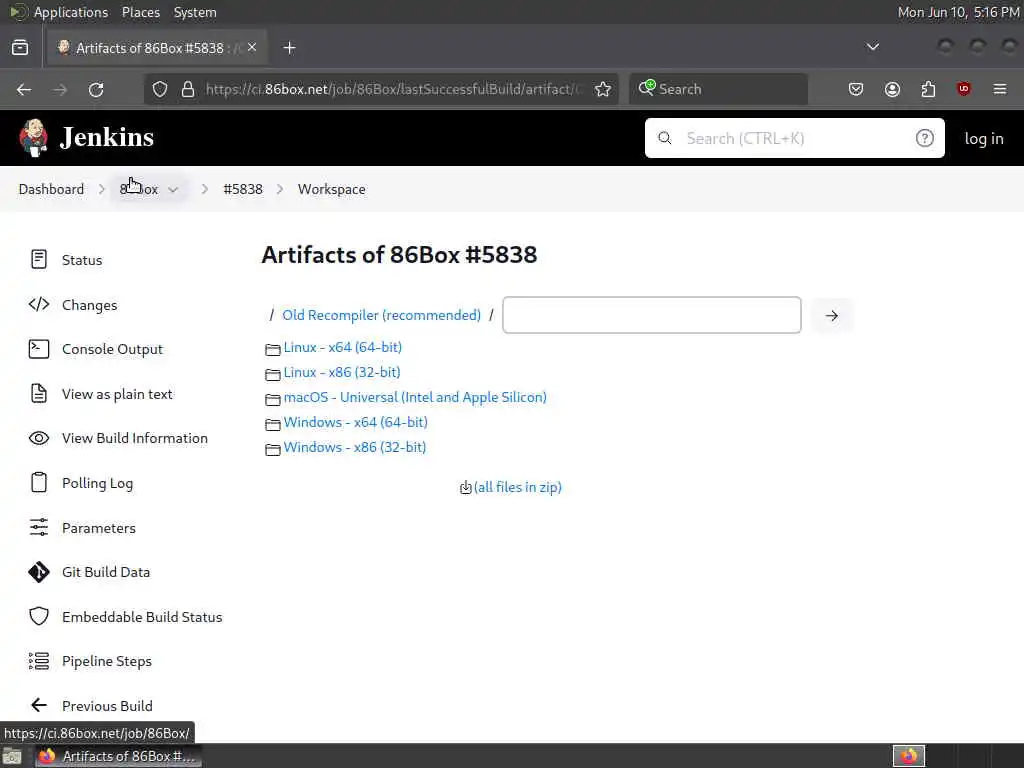
Task: Open Console Output in sidebar
Action: point(112,349)
